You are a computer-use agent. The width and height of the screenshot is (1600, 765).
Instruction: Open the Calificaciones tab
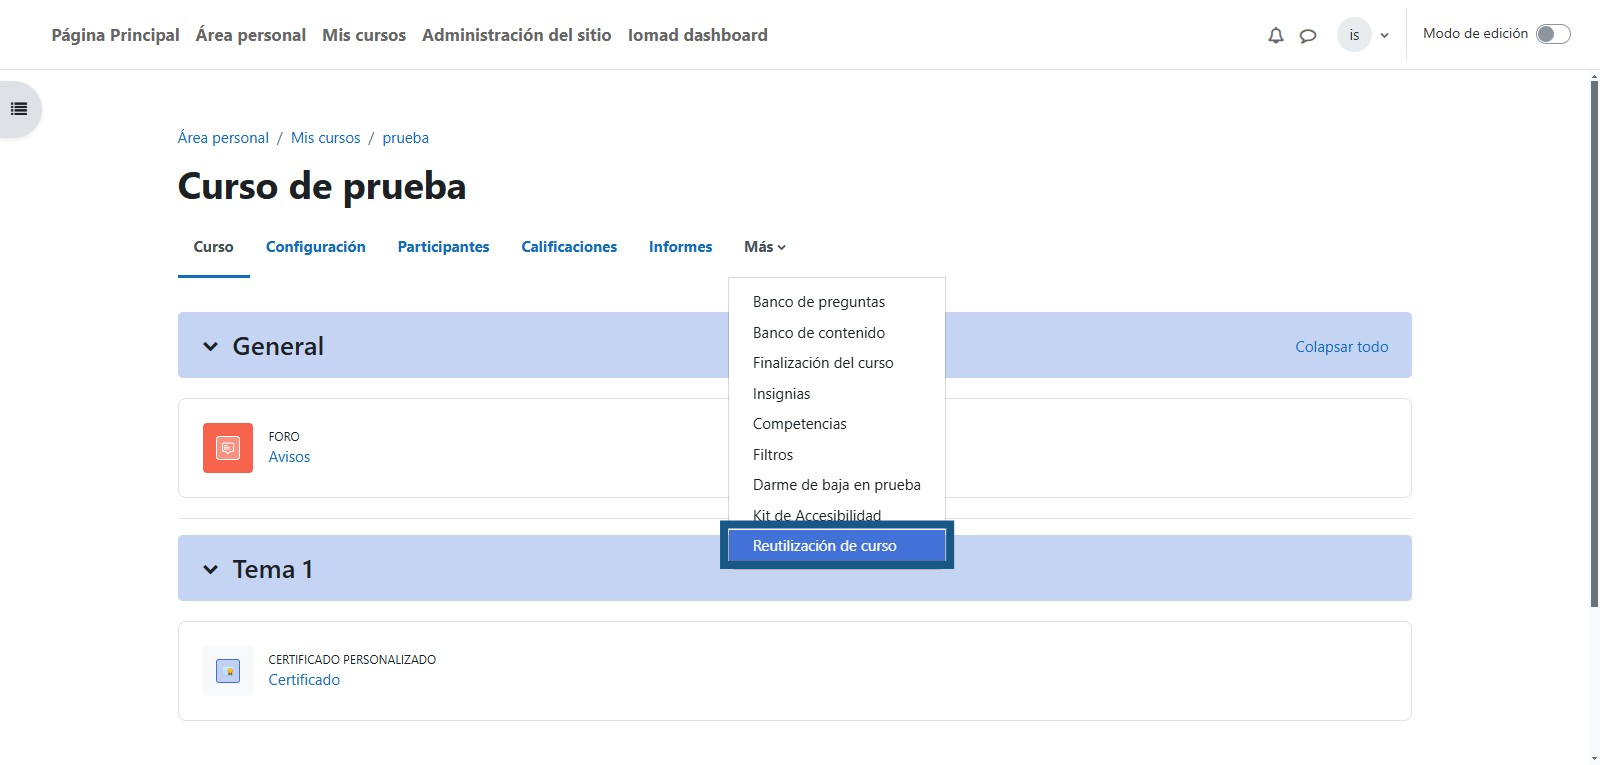pos(569,247)
